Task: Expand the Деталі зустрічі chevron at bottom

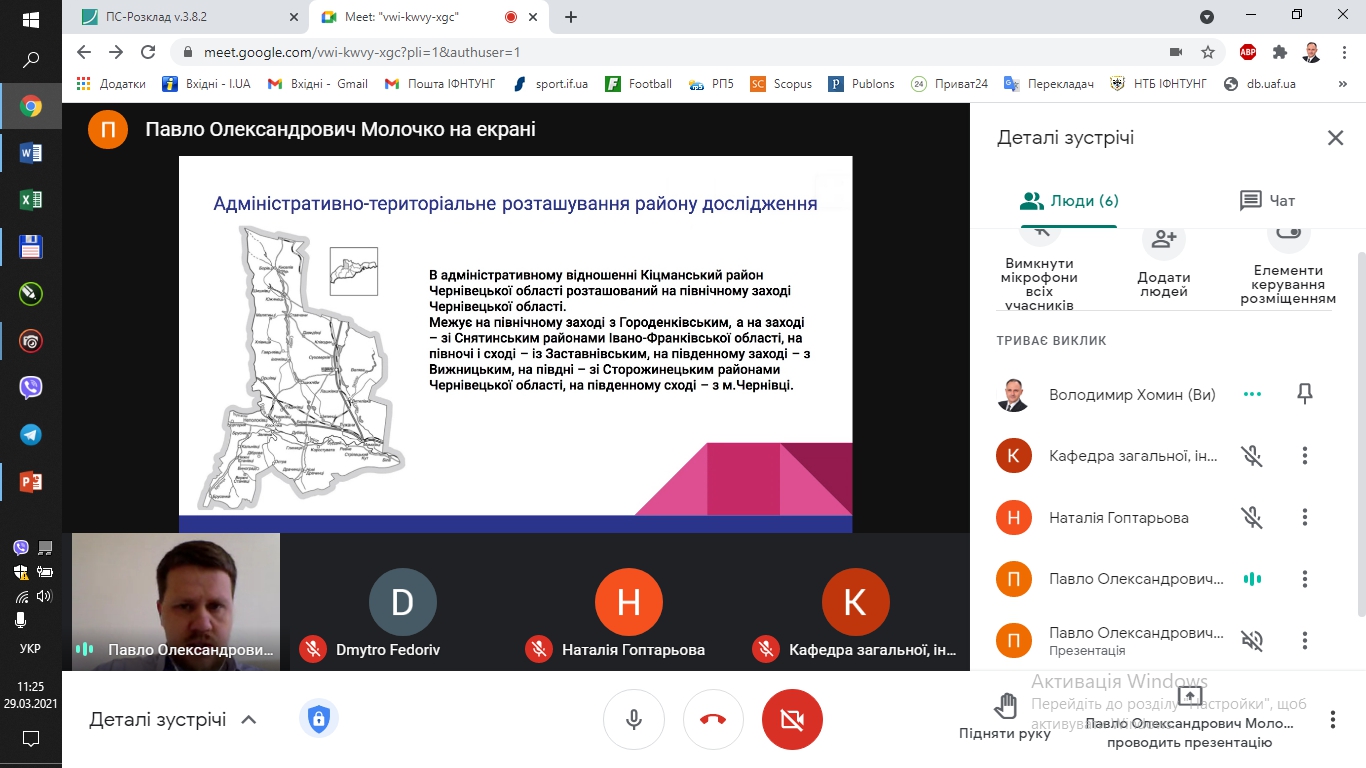Action: click(x=249, y=720)
